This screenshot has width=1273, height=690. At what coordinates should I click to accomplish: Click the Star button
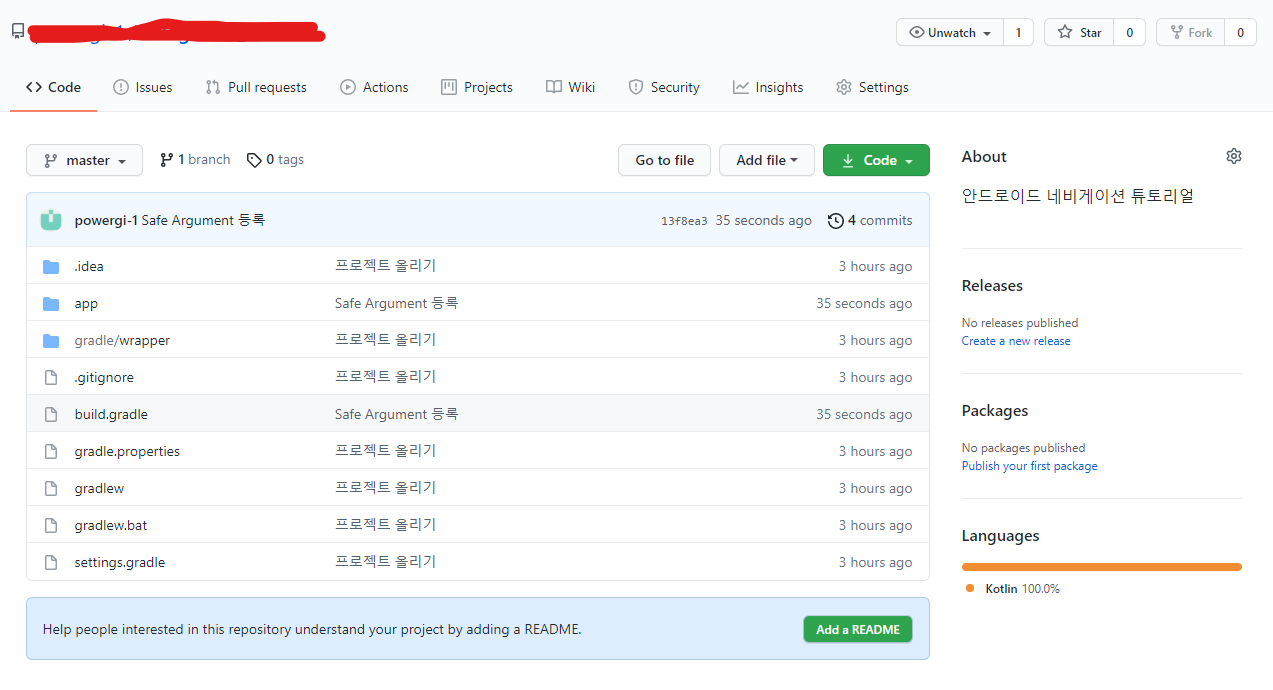click(1079, 32)
